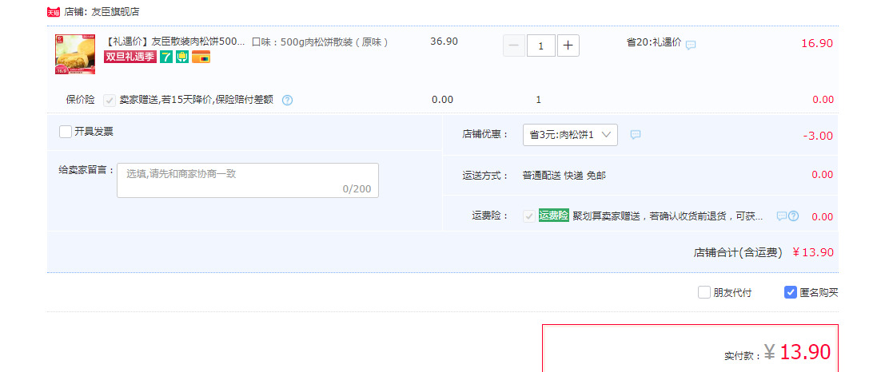Click the 聚划算卖家赠送 freight insurance description
Screen dimensions: 873x372
pyautogui.click(x=668, y=216)
